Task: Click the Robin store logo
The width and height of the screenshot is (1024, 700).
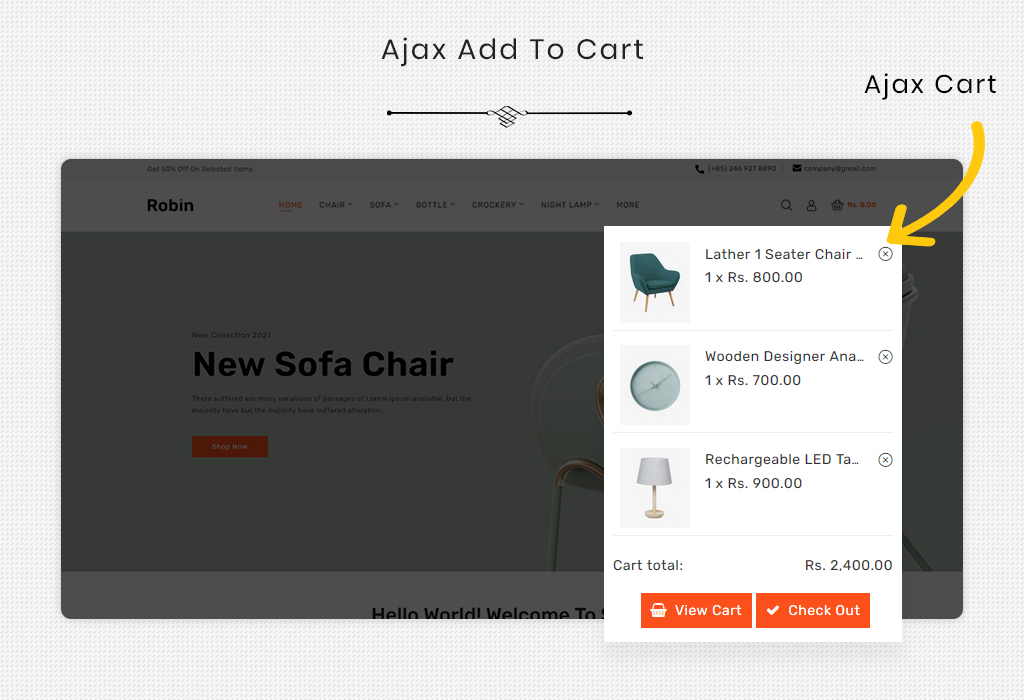Action: coord(170,205)
